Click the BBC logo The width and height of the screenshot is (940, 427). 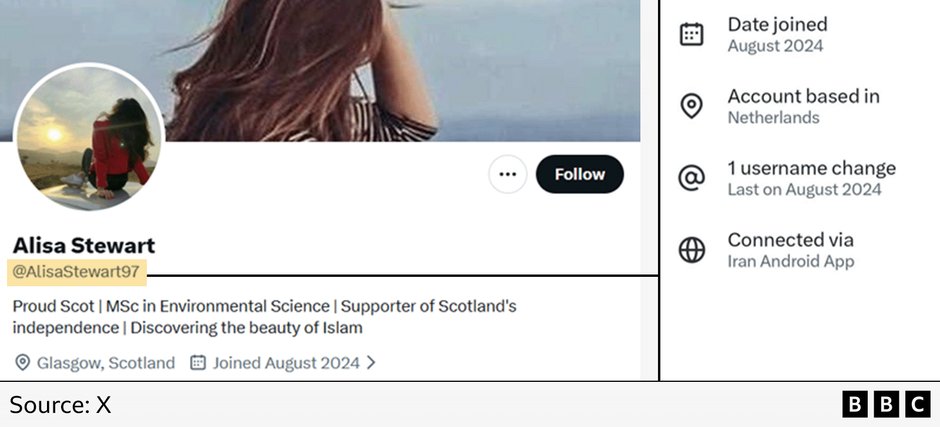coord(886,404)
